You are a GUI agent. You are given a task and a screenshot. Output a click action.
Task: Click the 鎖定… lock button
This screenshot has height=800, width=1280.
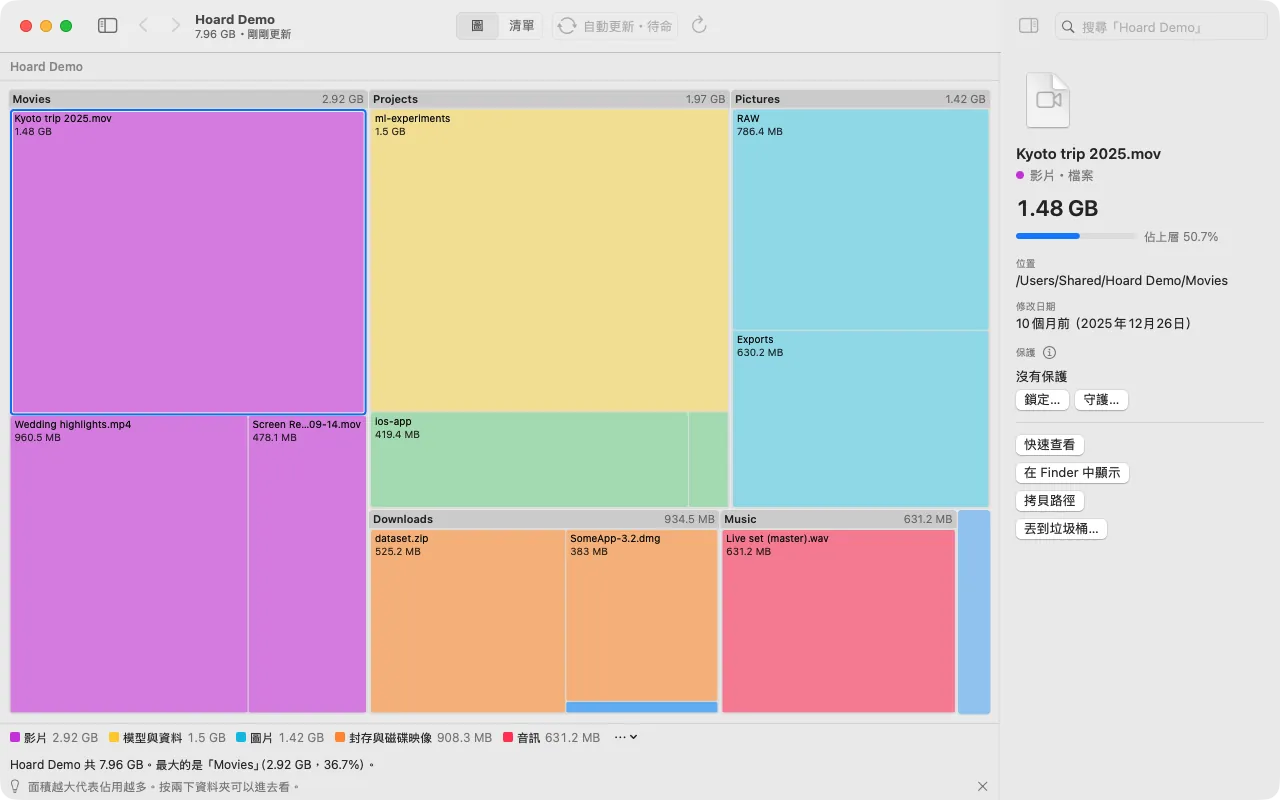[1041, 400]
